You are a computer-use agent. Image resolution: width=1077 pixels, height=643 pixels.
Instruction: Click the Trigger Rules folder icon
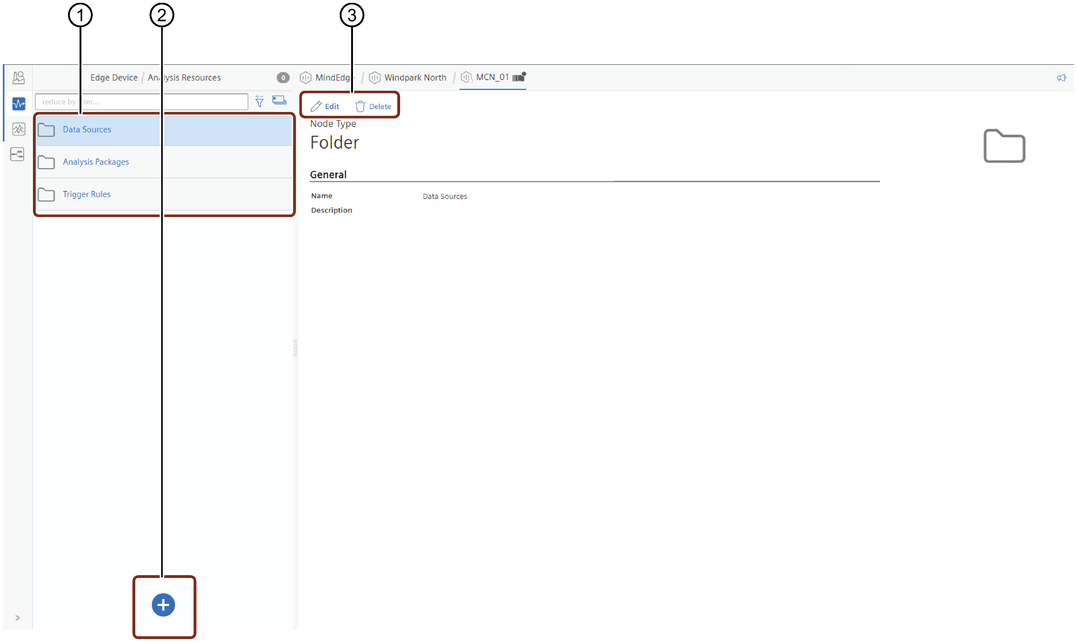click(46, 194)
